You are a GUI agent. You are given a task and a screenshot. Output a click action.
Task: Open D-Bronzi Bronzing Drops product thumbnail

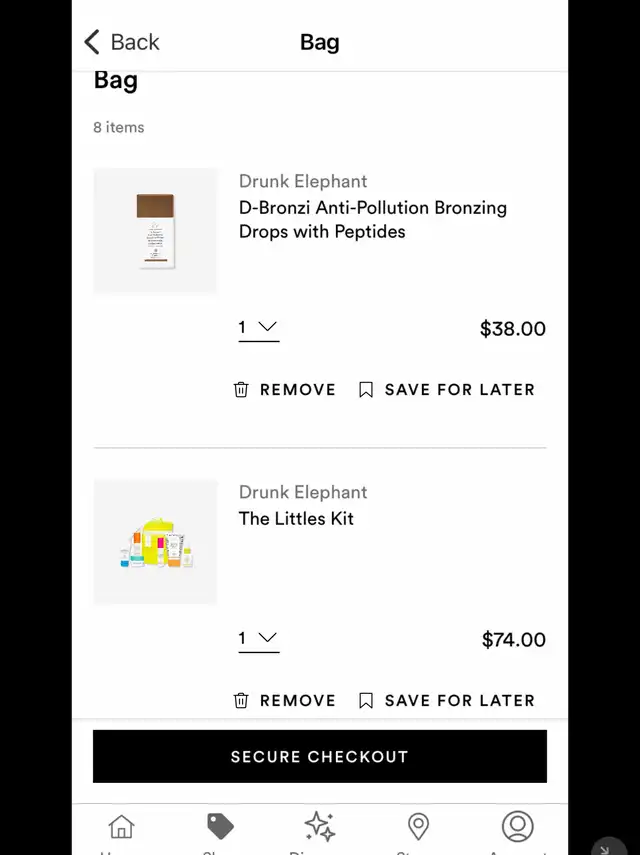click(155, 231)
